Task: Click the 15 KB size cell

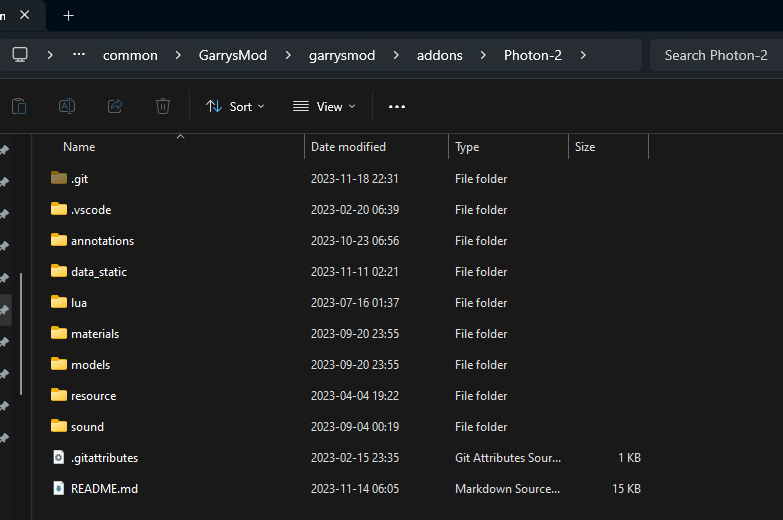Action: coord(626,489)
